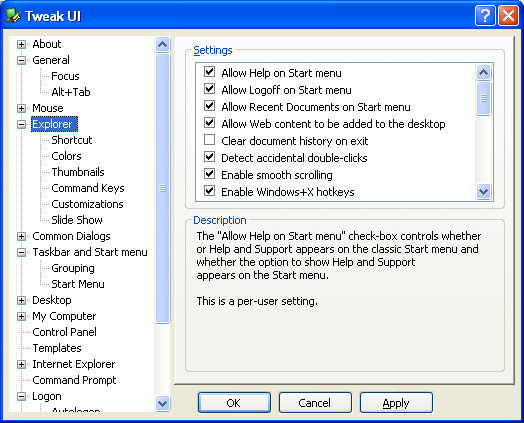
Task: Select the Desktop tree item label
Action: [x=52, y=300]
